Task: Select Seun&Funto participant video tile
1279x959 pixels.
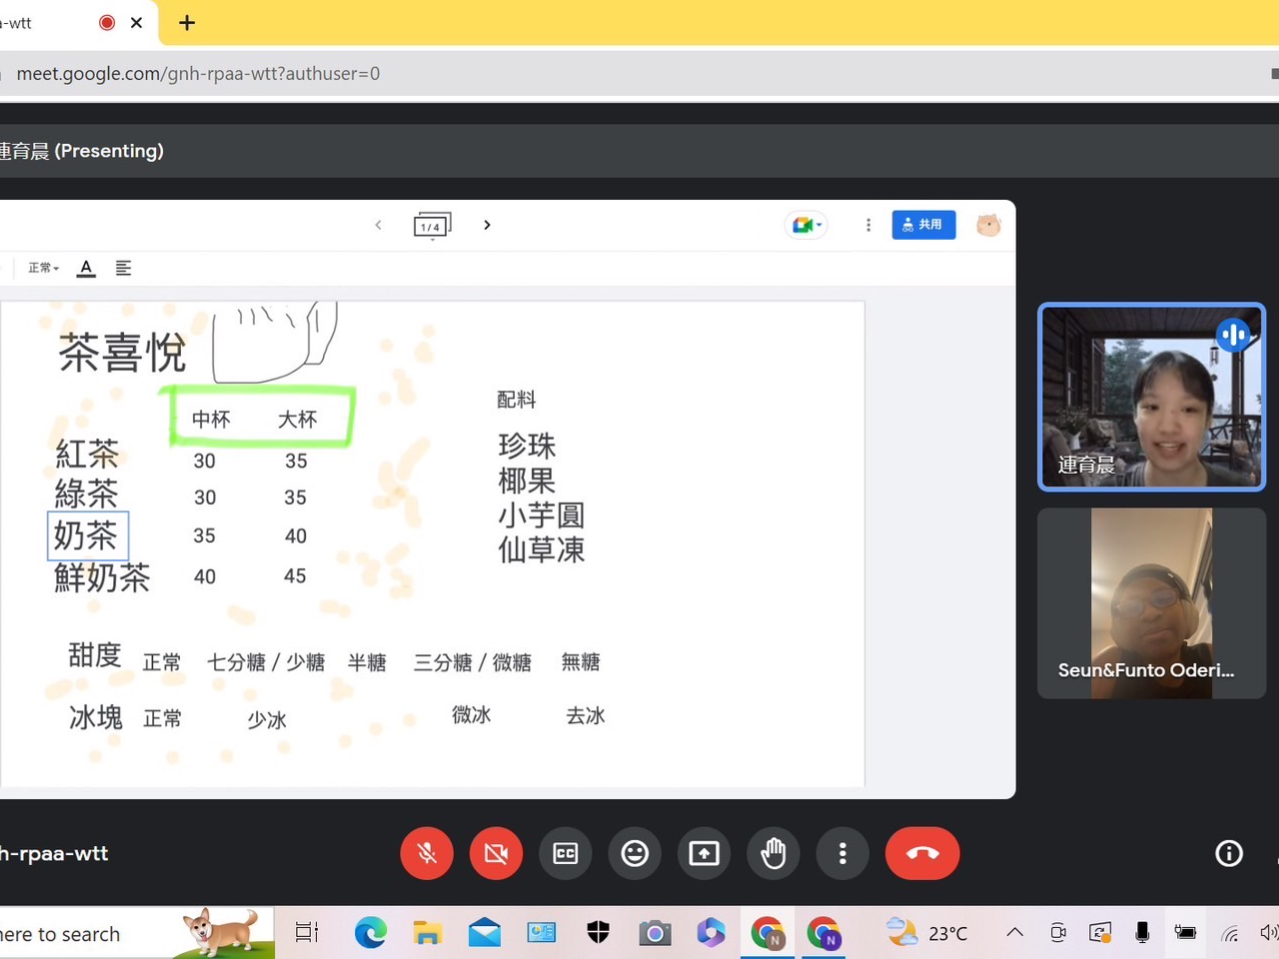Action: click(1151, 603)
